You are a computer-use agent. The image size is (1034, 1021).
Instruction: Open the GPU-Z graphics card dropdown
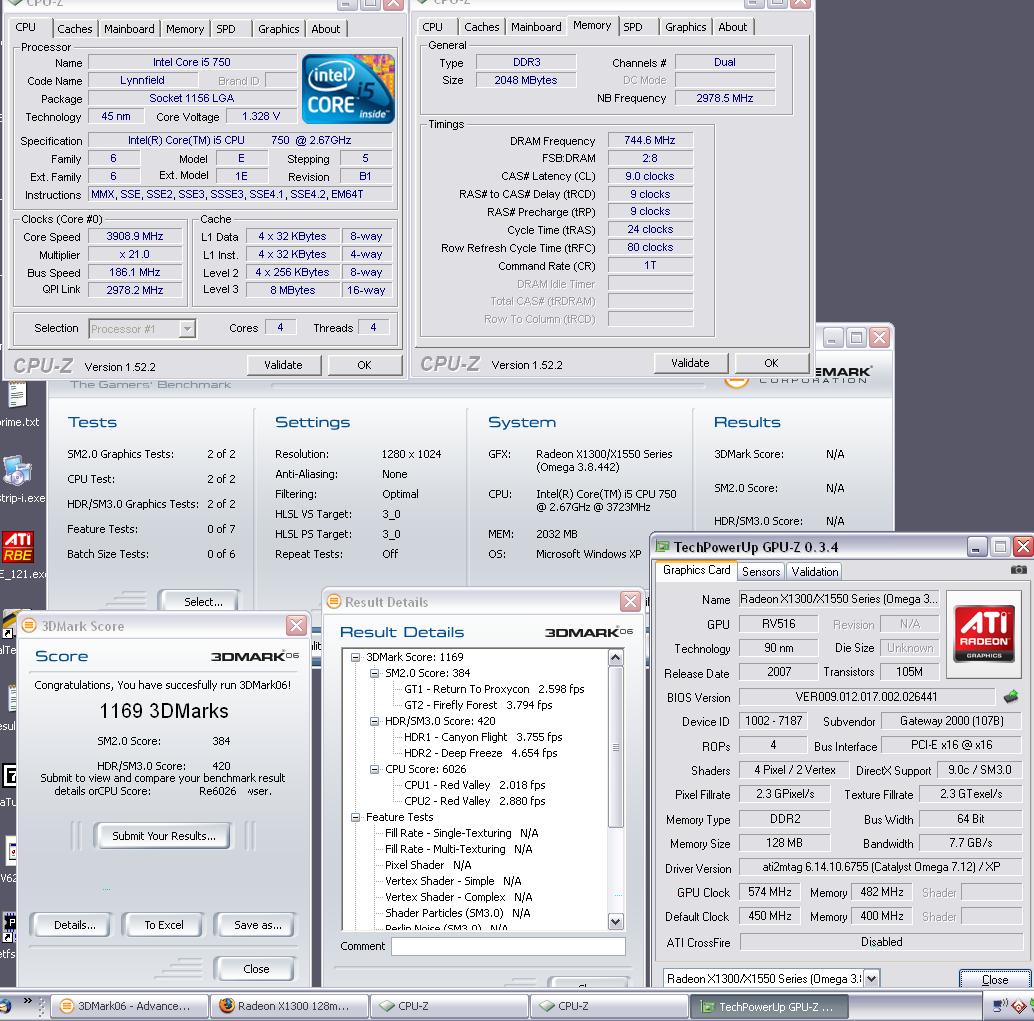tap(872, 978)
